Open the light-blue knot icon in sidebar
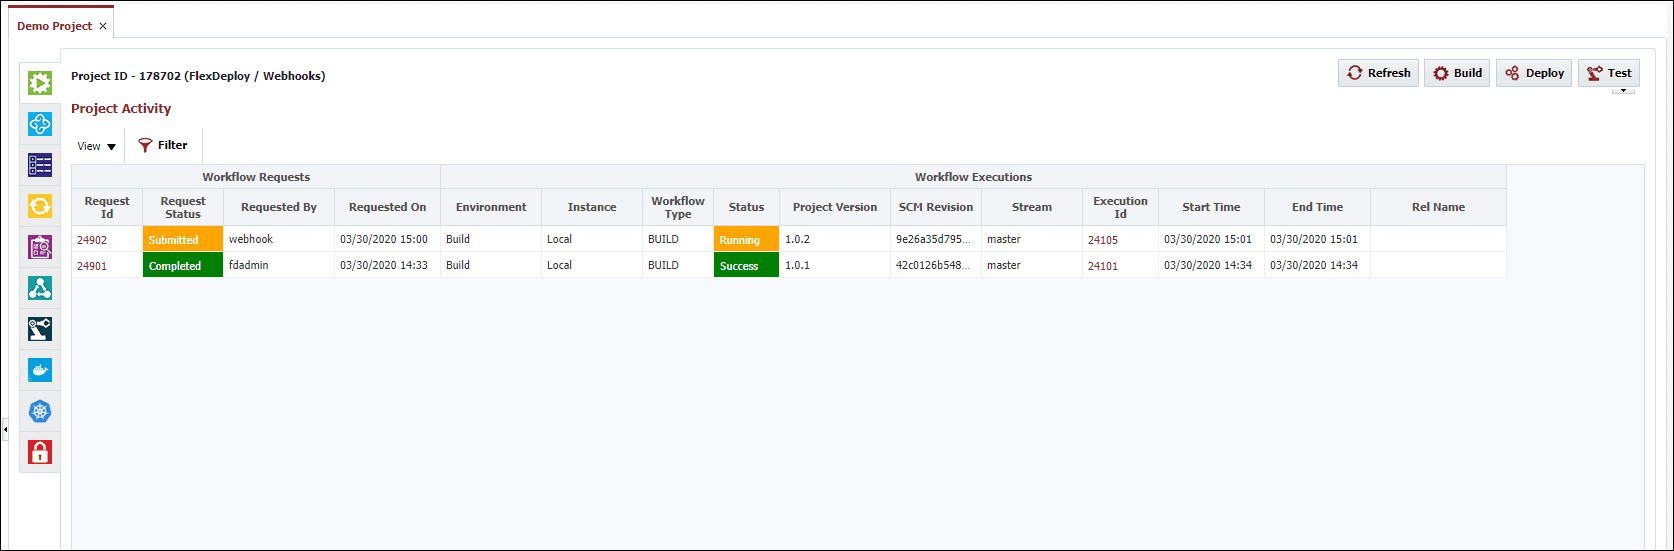This screenshot has height=551, width=1674. [x=40, y=124]
